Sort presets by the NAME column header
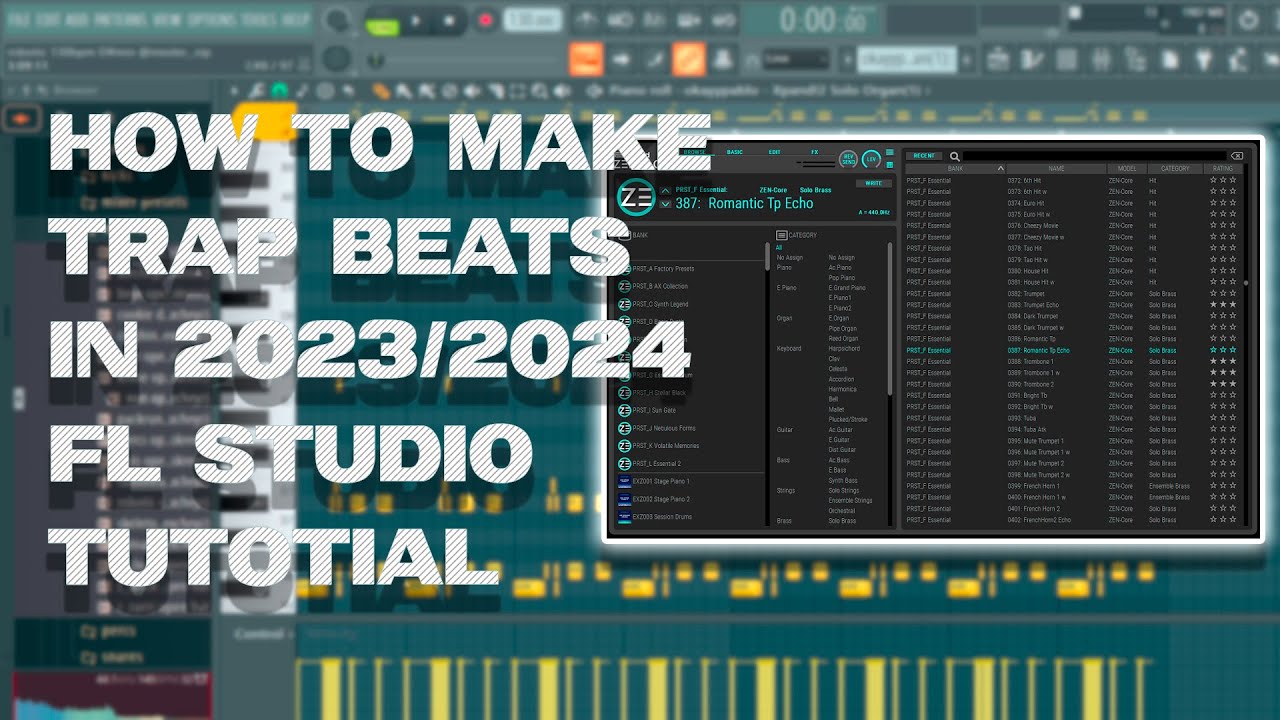The width and height of the screenshot is (1280, 720). click(x=1057, y=169)
